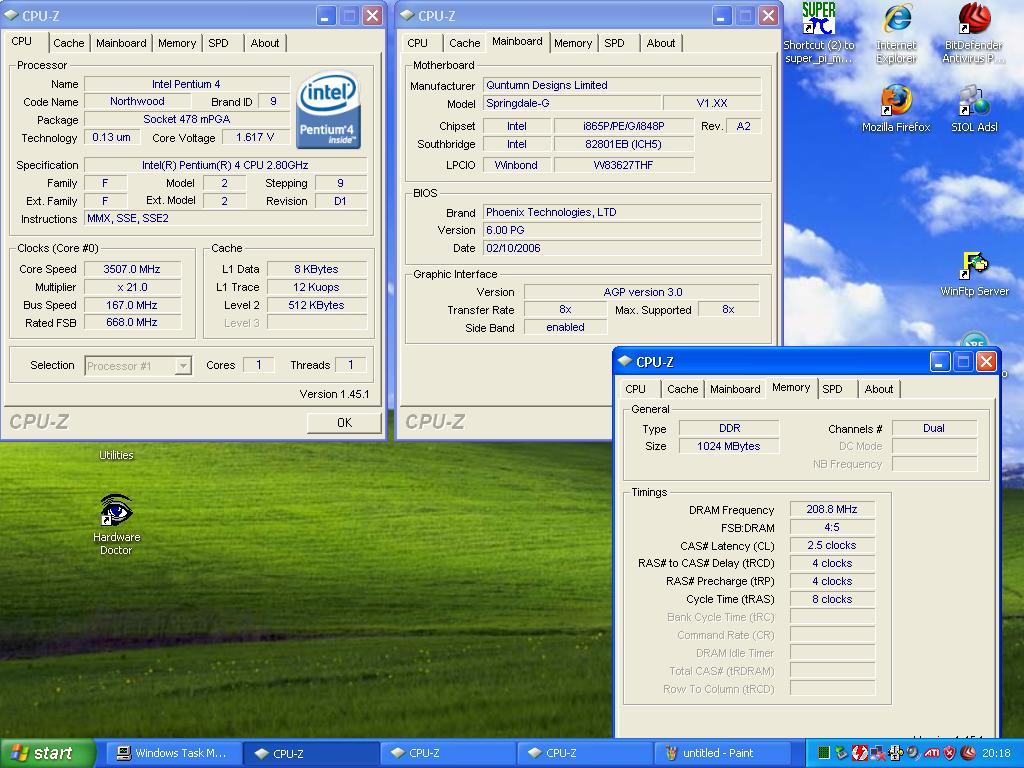Close the Mainboard CPU-Z window
The height and width of the screenshot is (768, 1024).
click(x=769, y=15)
